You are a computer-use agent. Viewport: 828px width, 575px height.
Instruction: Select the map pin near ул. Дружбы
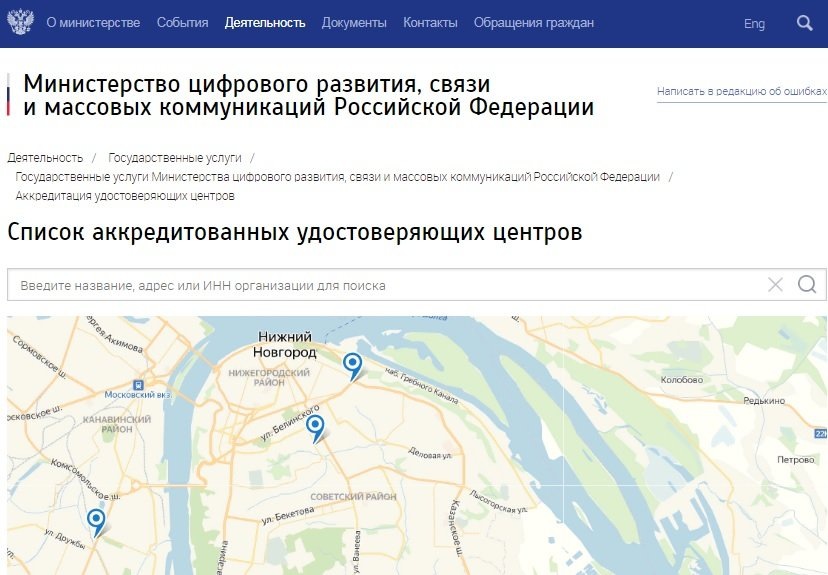point(96,523)
